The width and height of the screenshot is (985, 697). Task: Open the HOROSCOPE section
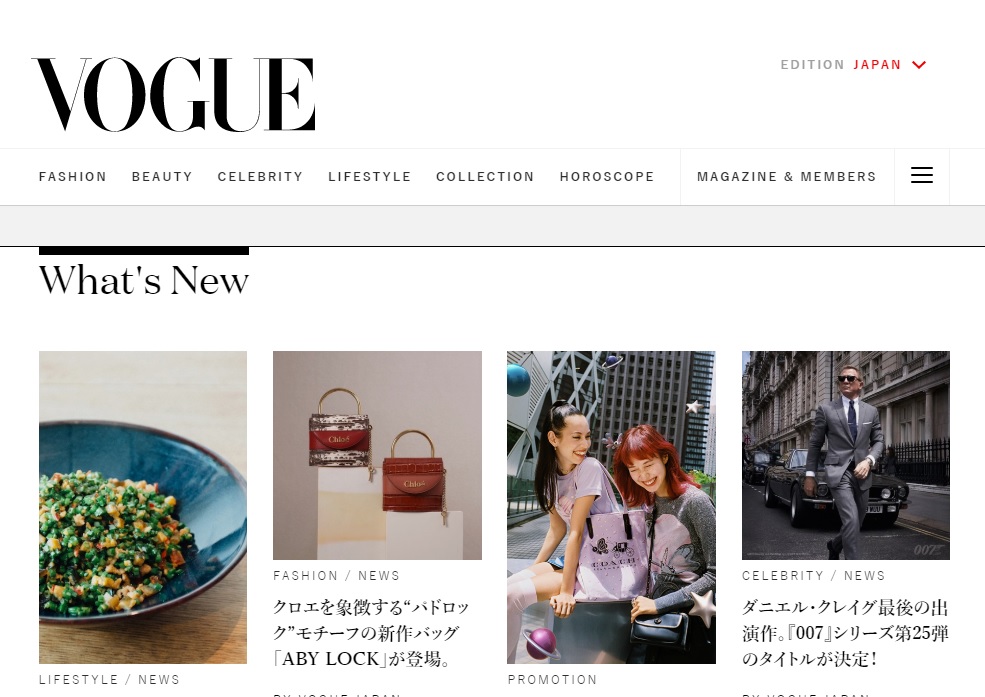coord(607,177)
